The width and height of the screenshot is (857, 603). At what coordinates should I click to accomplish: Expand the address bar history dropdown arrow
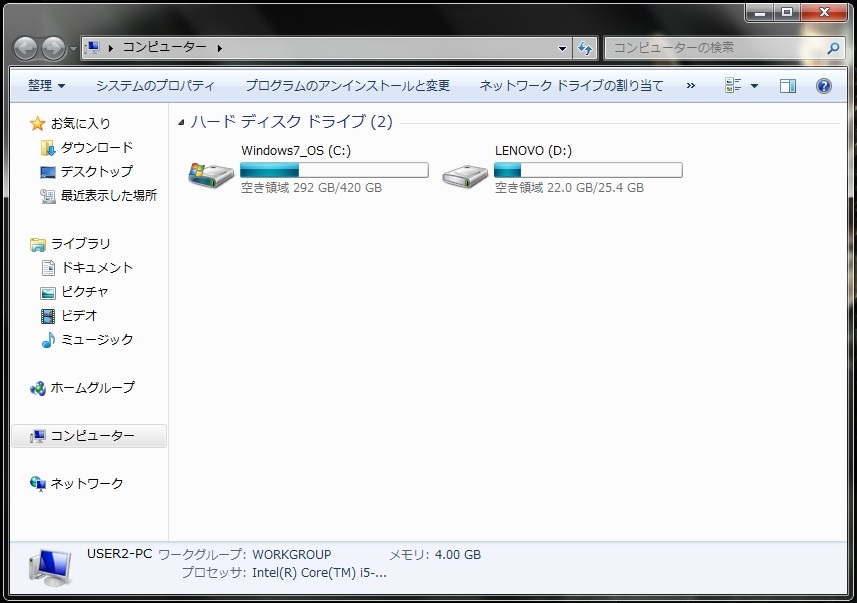[562, 48]
